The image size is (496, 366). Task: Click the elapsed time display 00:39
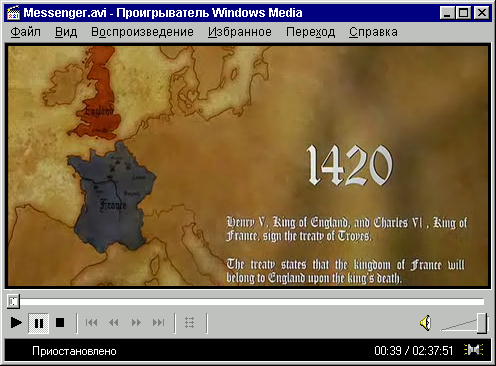[388, 351]
